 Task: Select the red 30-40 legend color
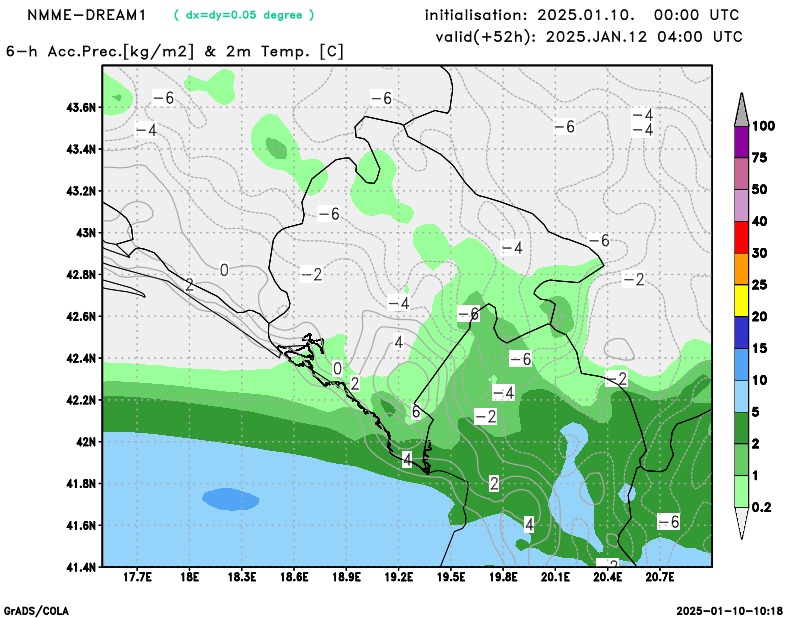point(741,237)
